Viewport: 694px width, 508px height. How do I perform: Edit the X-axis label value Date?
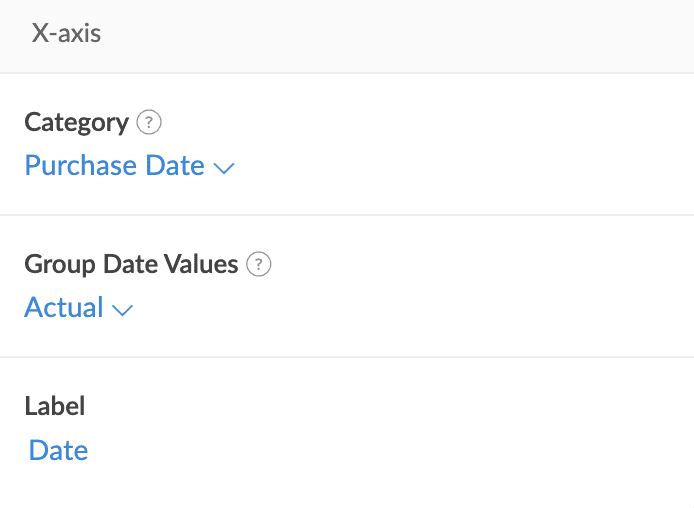tap(59, 450)
